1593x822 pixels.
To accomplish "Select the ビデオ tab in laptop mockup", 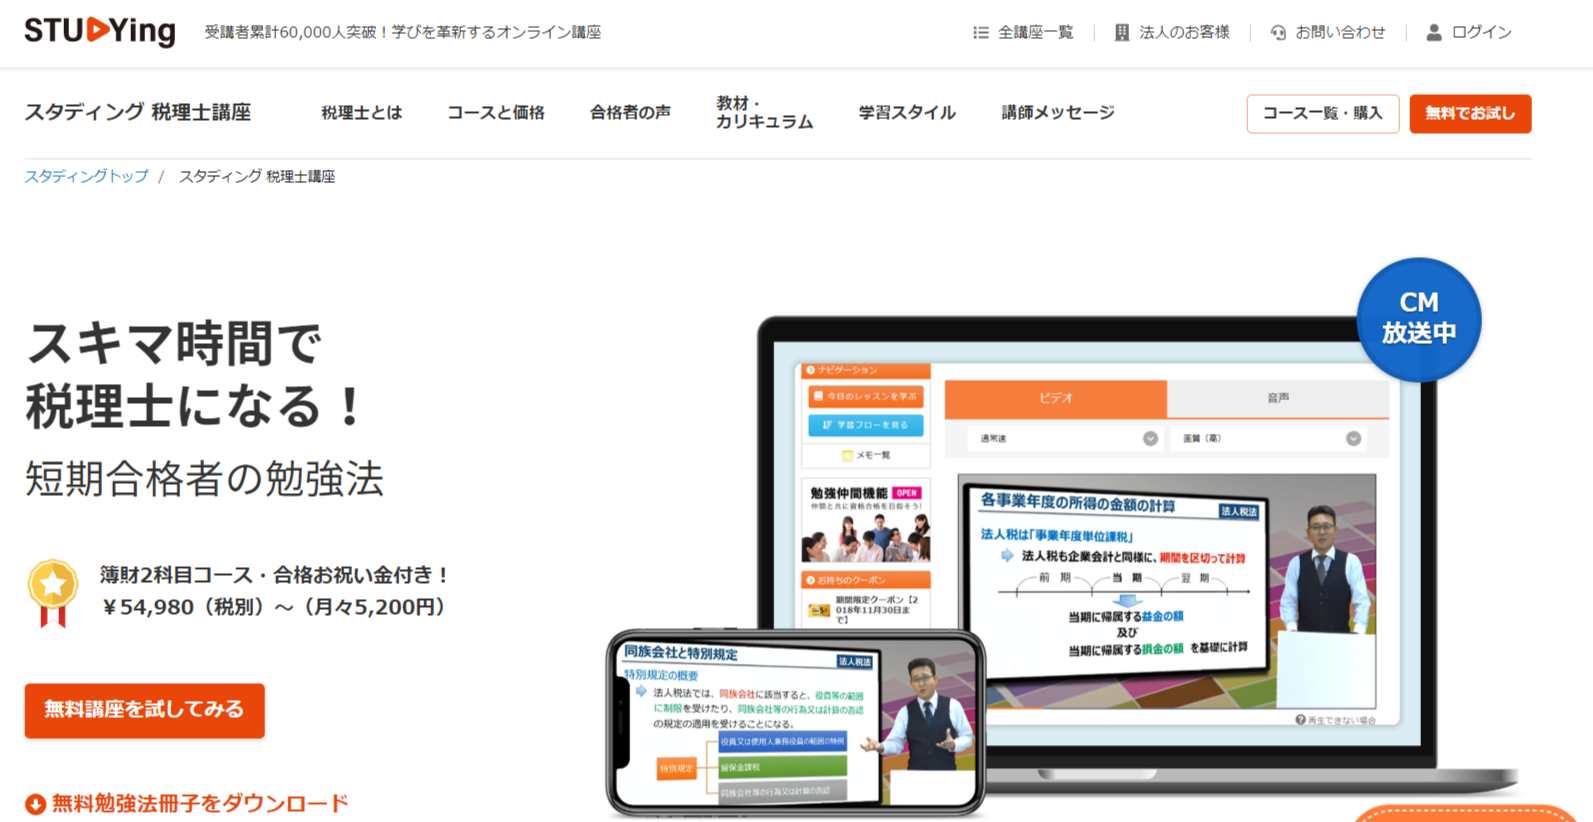I will point(1055,398).
